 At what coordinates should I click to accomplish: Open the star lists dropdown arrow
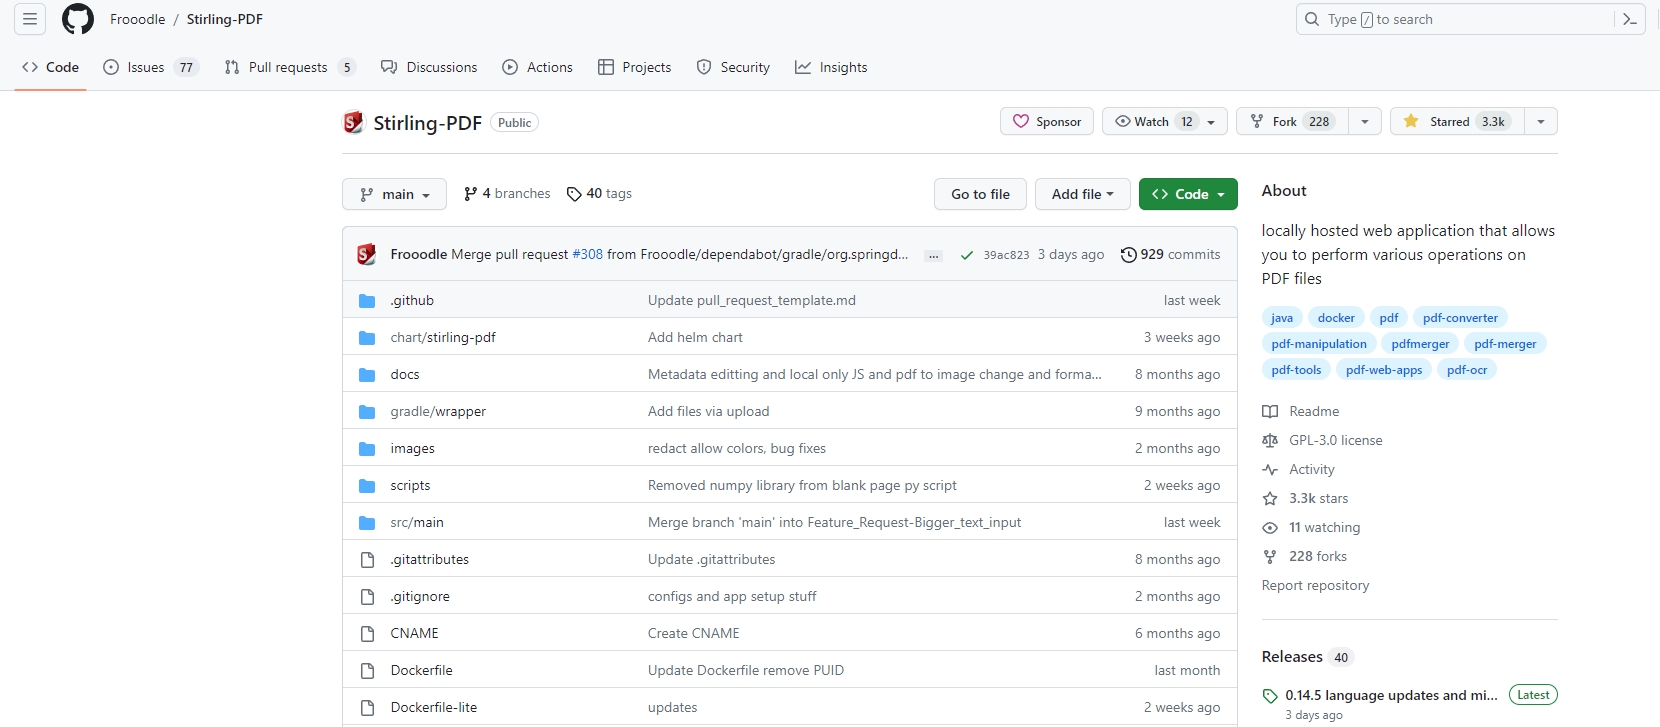pos(1541,122)
